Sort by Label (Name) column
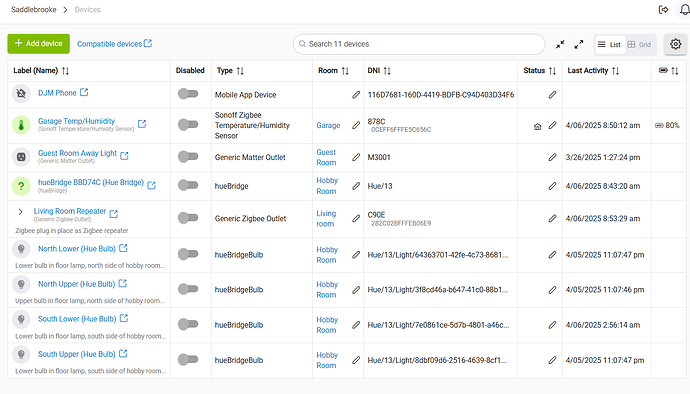690x394 pixels. (x=65, y=71)
